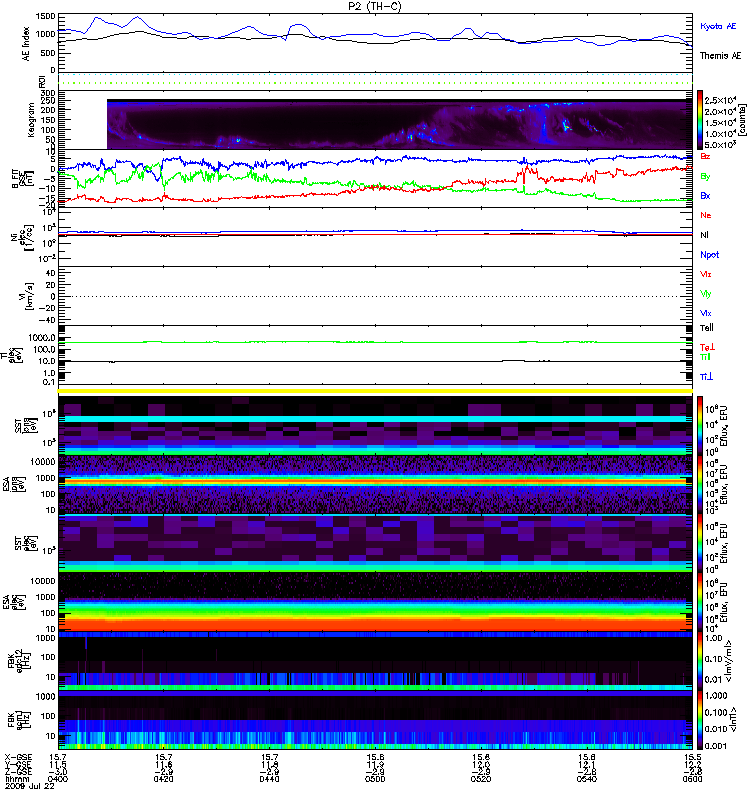Click the green Viy legend label
Viewport: 750px width, 800px height.
coord(705,293)
